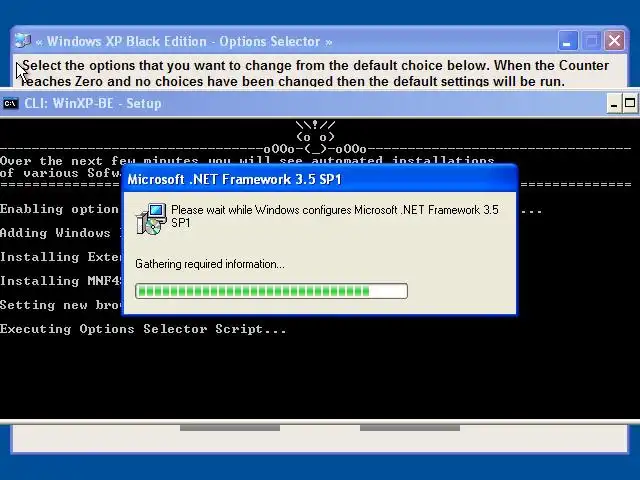Click the Windows XP Black Edition Options Selector title
The height and width of the screenshot is (480, 640).
coord(184,41)
